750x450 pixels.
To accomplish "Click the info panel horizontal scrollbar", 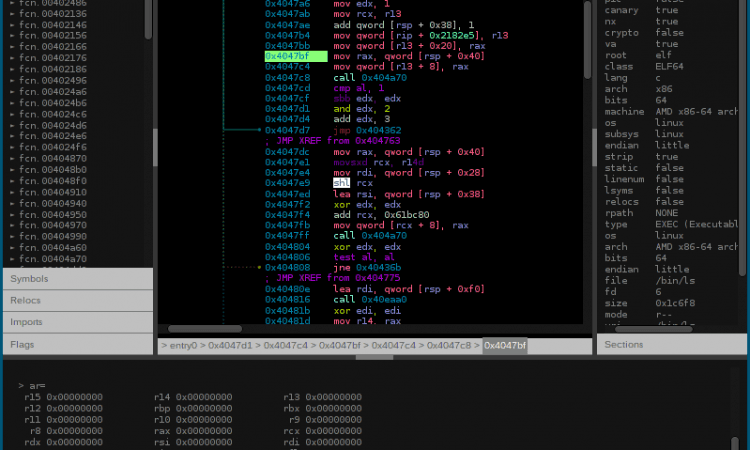I will click(653, 329).
